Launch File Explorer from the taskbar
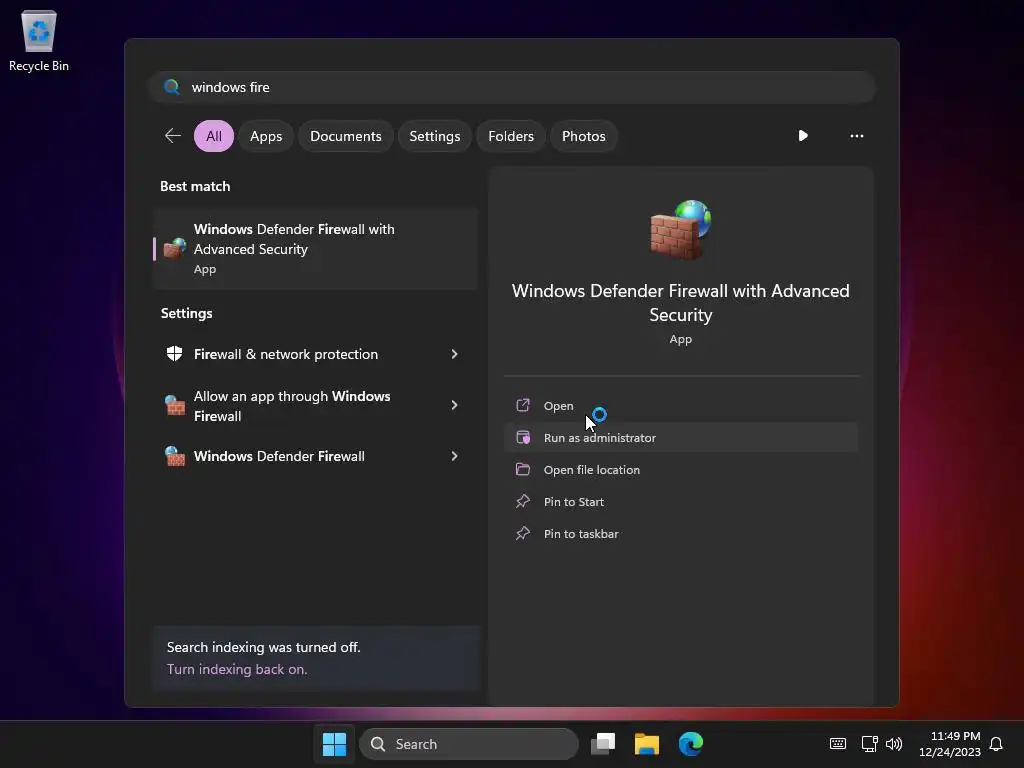The height and width of the screenshot is (768, 1024). [x=647, y=744]
